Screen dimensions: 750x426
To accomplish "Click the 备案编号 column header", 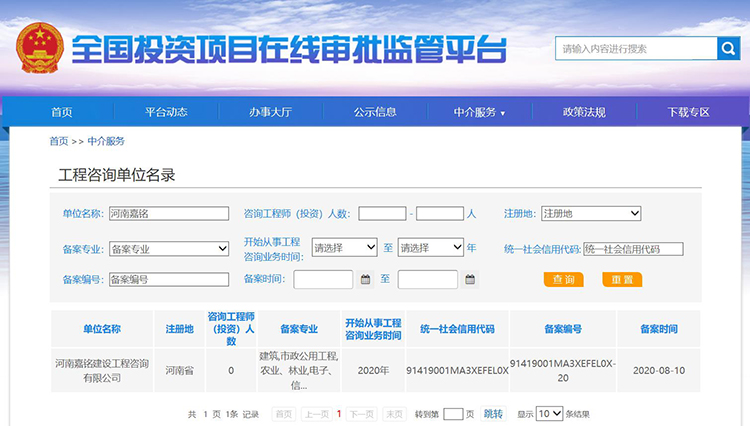I will (563, 329).
